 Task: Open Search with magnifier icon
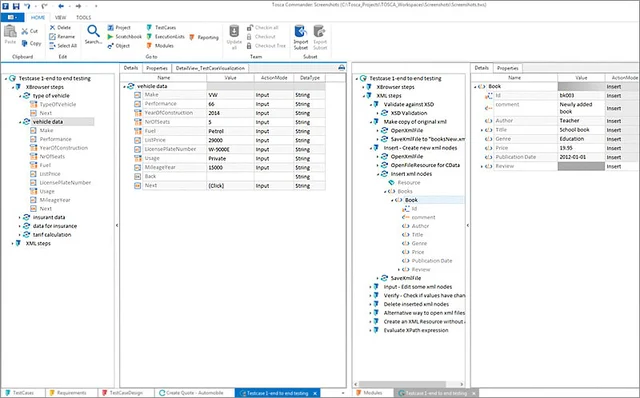93,31
